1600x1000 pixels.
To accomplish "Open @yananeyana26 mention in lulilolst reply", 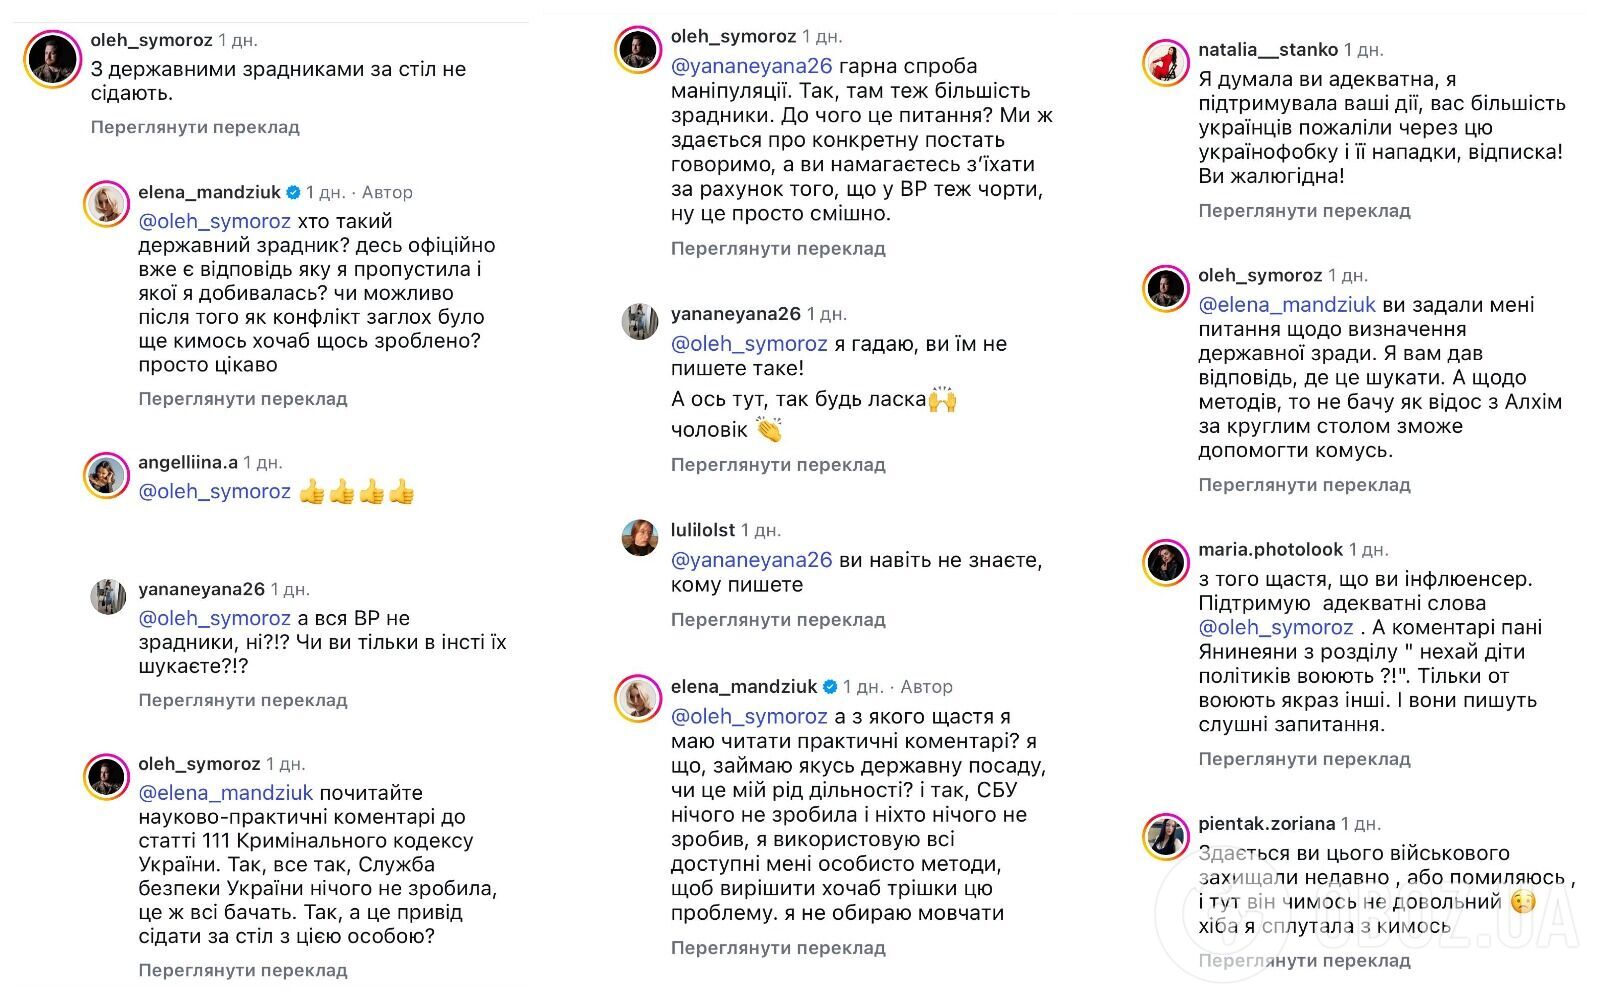I will (752, 560).
